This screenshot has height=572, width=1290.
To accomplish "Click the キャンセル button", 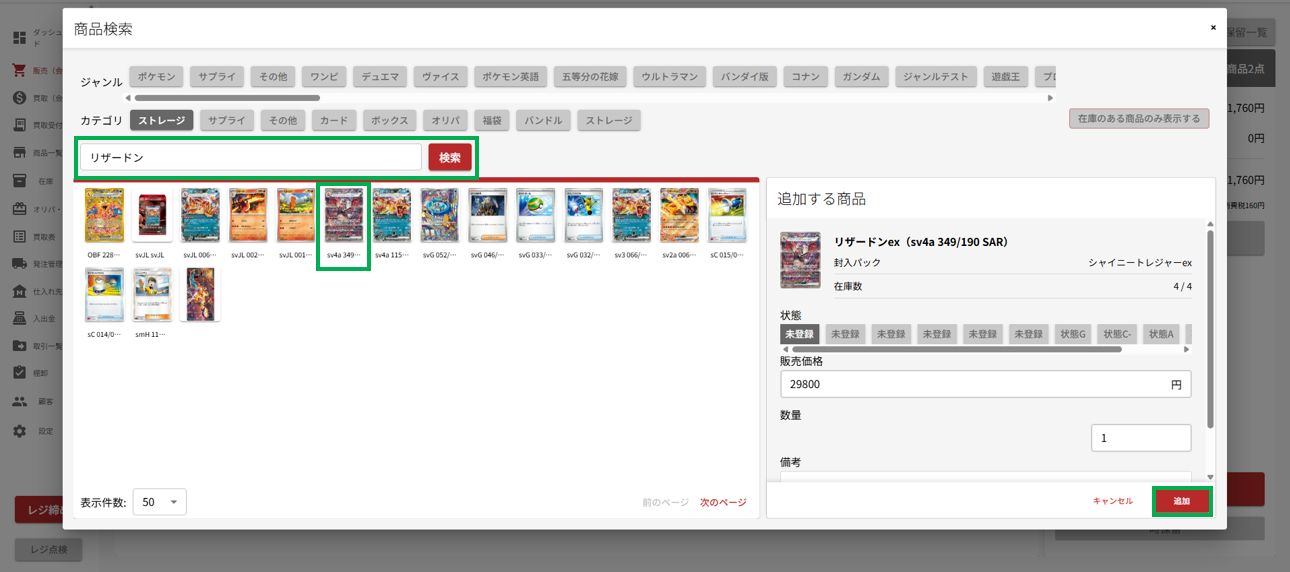I will pos(1113,500).
